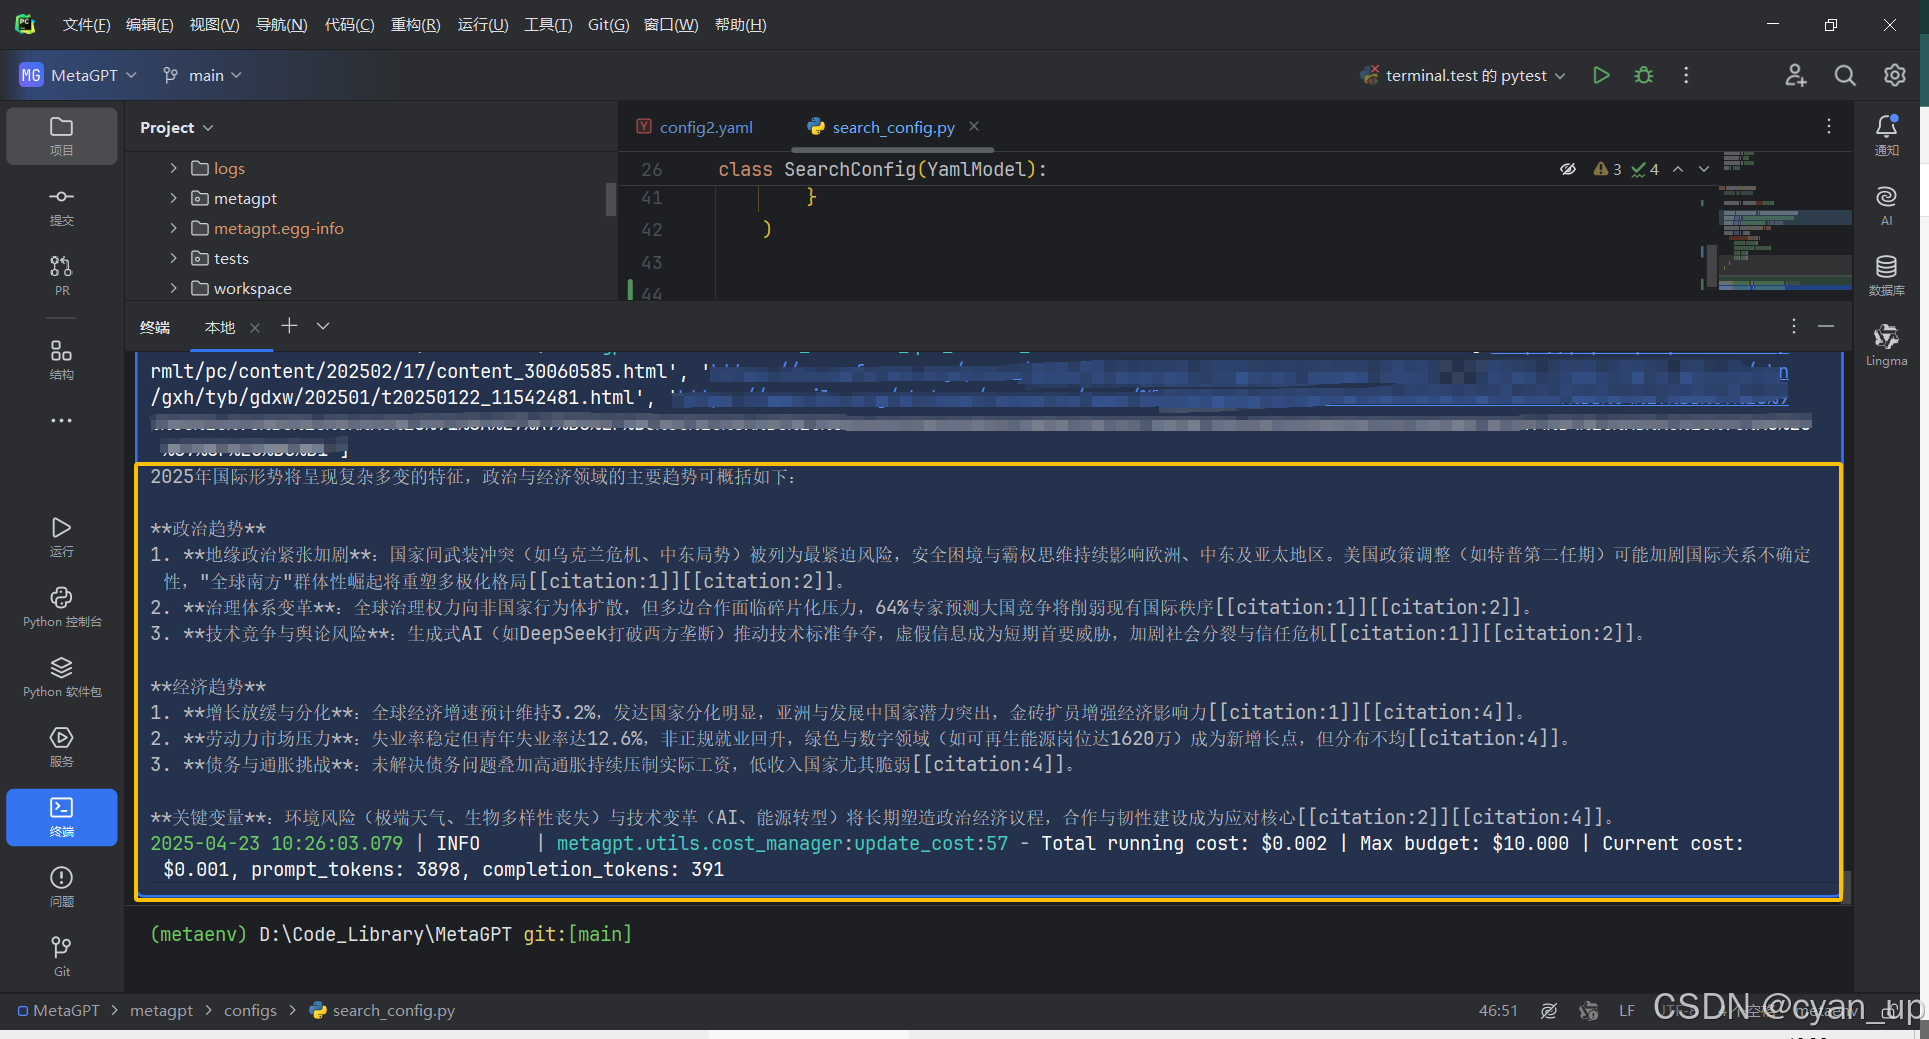Image resolution: width=1929 pixels, height=1039 pixels.
Task: Open the 重构(R) menu
Action: 415,25
